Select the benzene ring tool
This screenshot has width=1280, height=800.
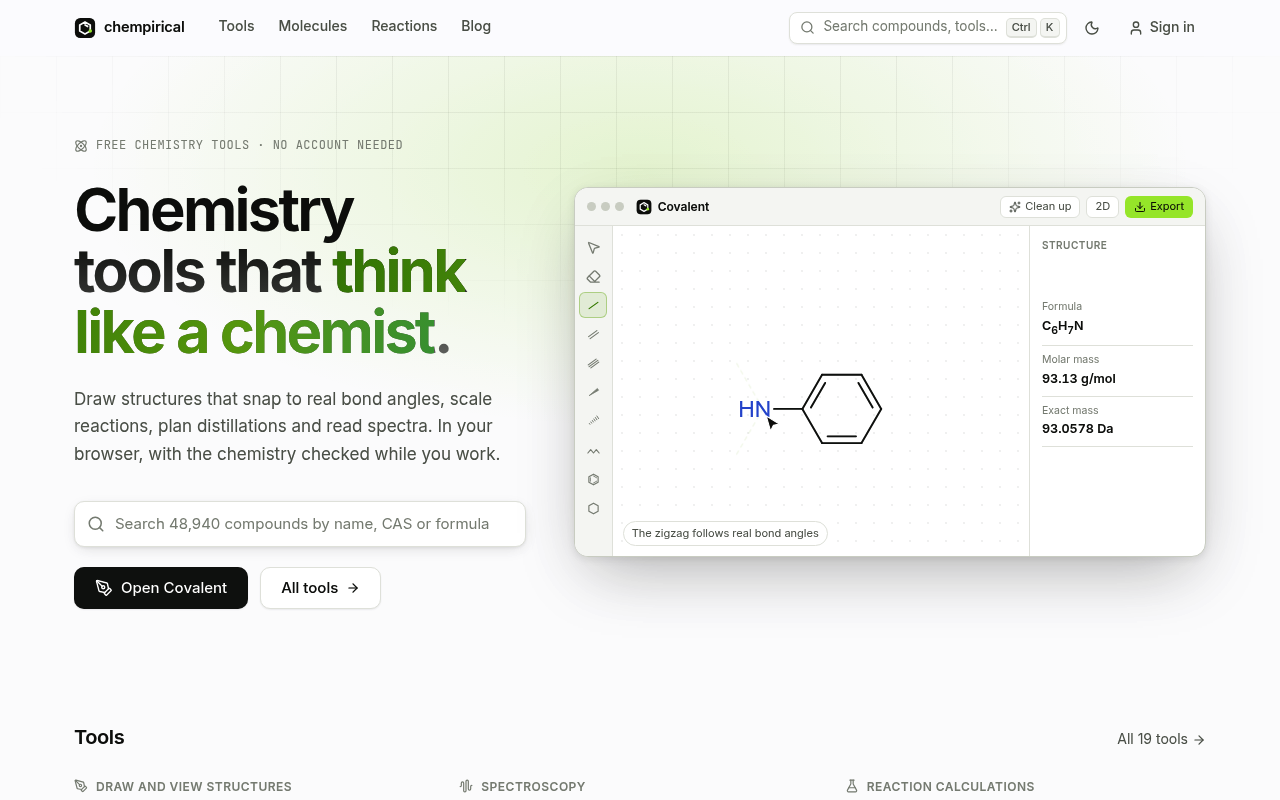coord(593,480)
